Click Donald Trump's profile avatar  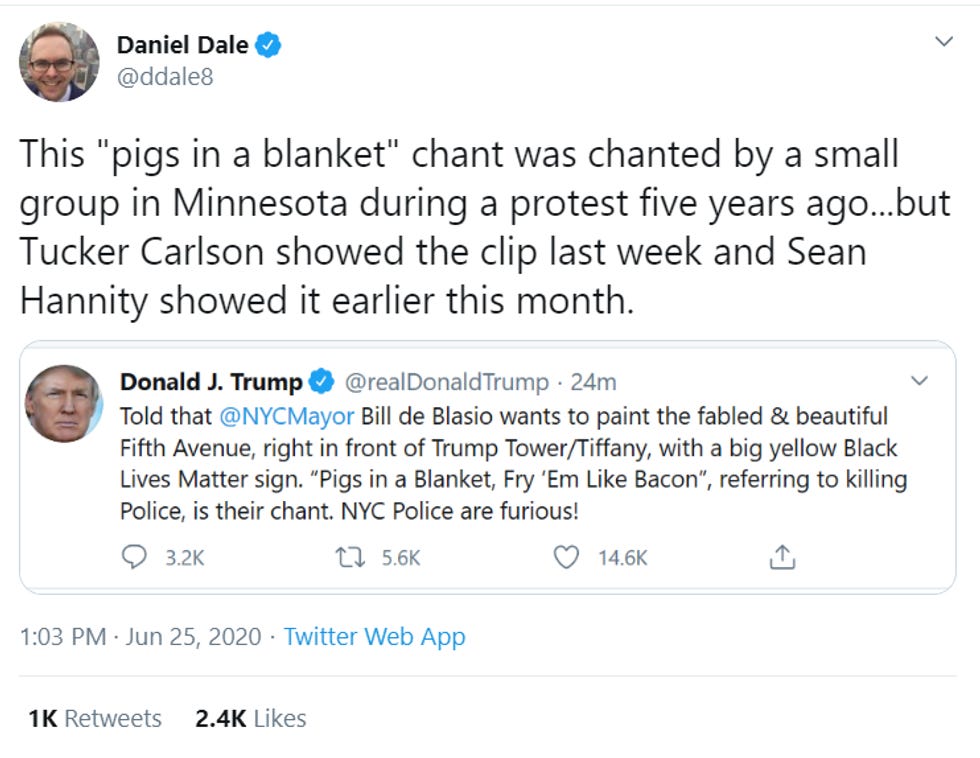68,388
